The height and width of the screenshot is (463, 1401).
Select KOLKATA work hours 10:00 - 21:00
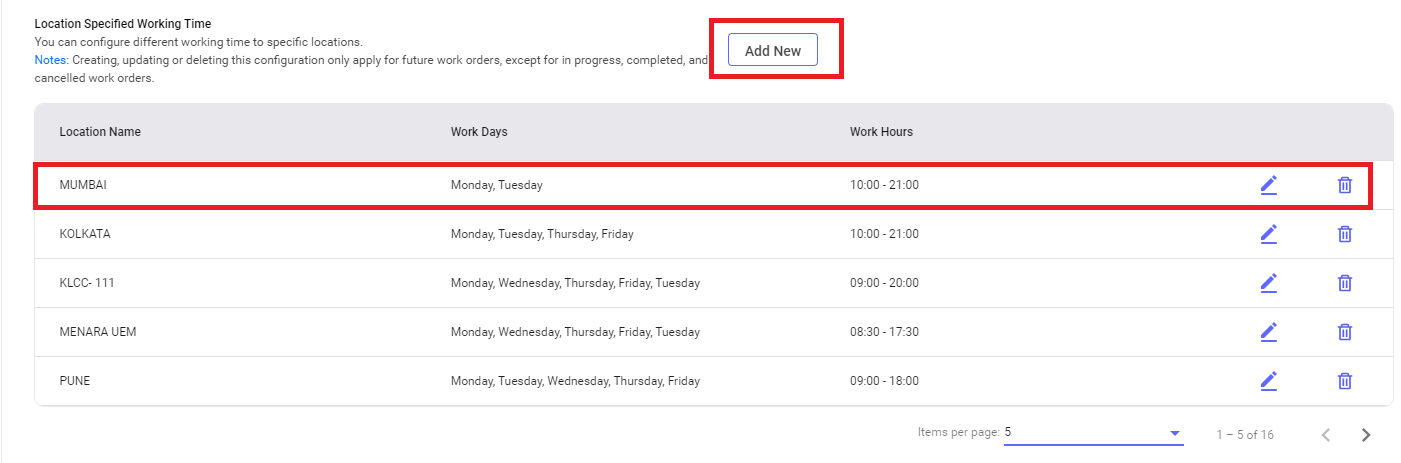click(x=884, y=234)
